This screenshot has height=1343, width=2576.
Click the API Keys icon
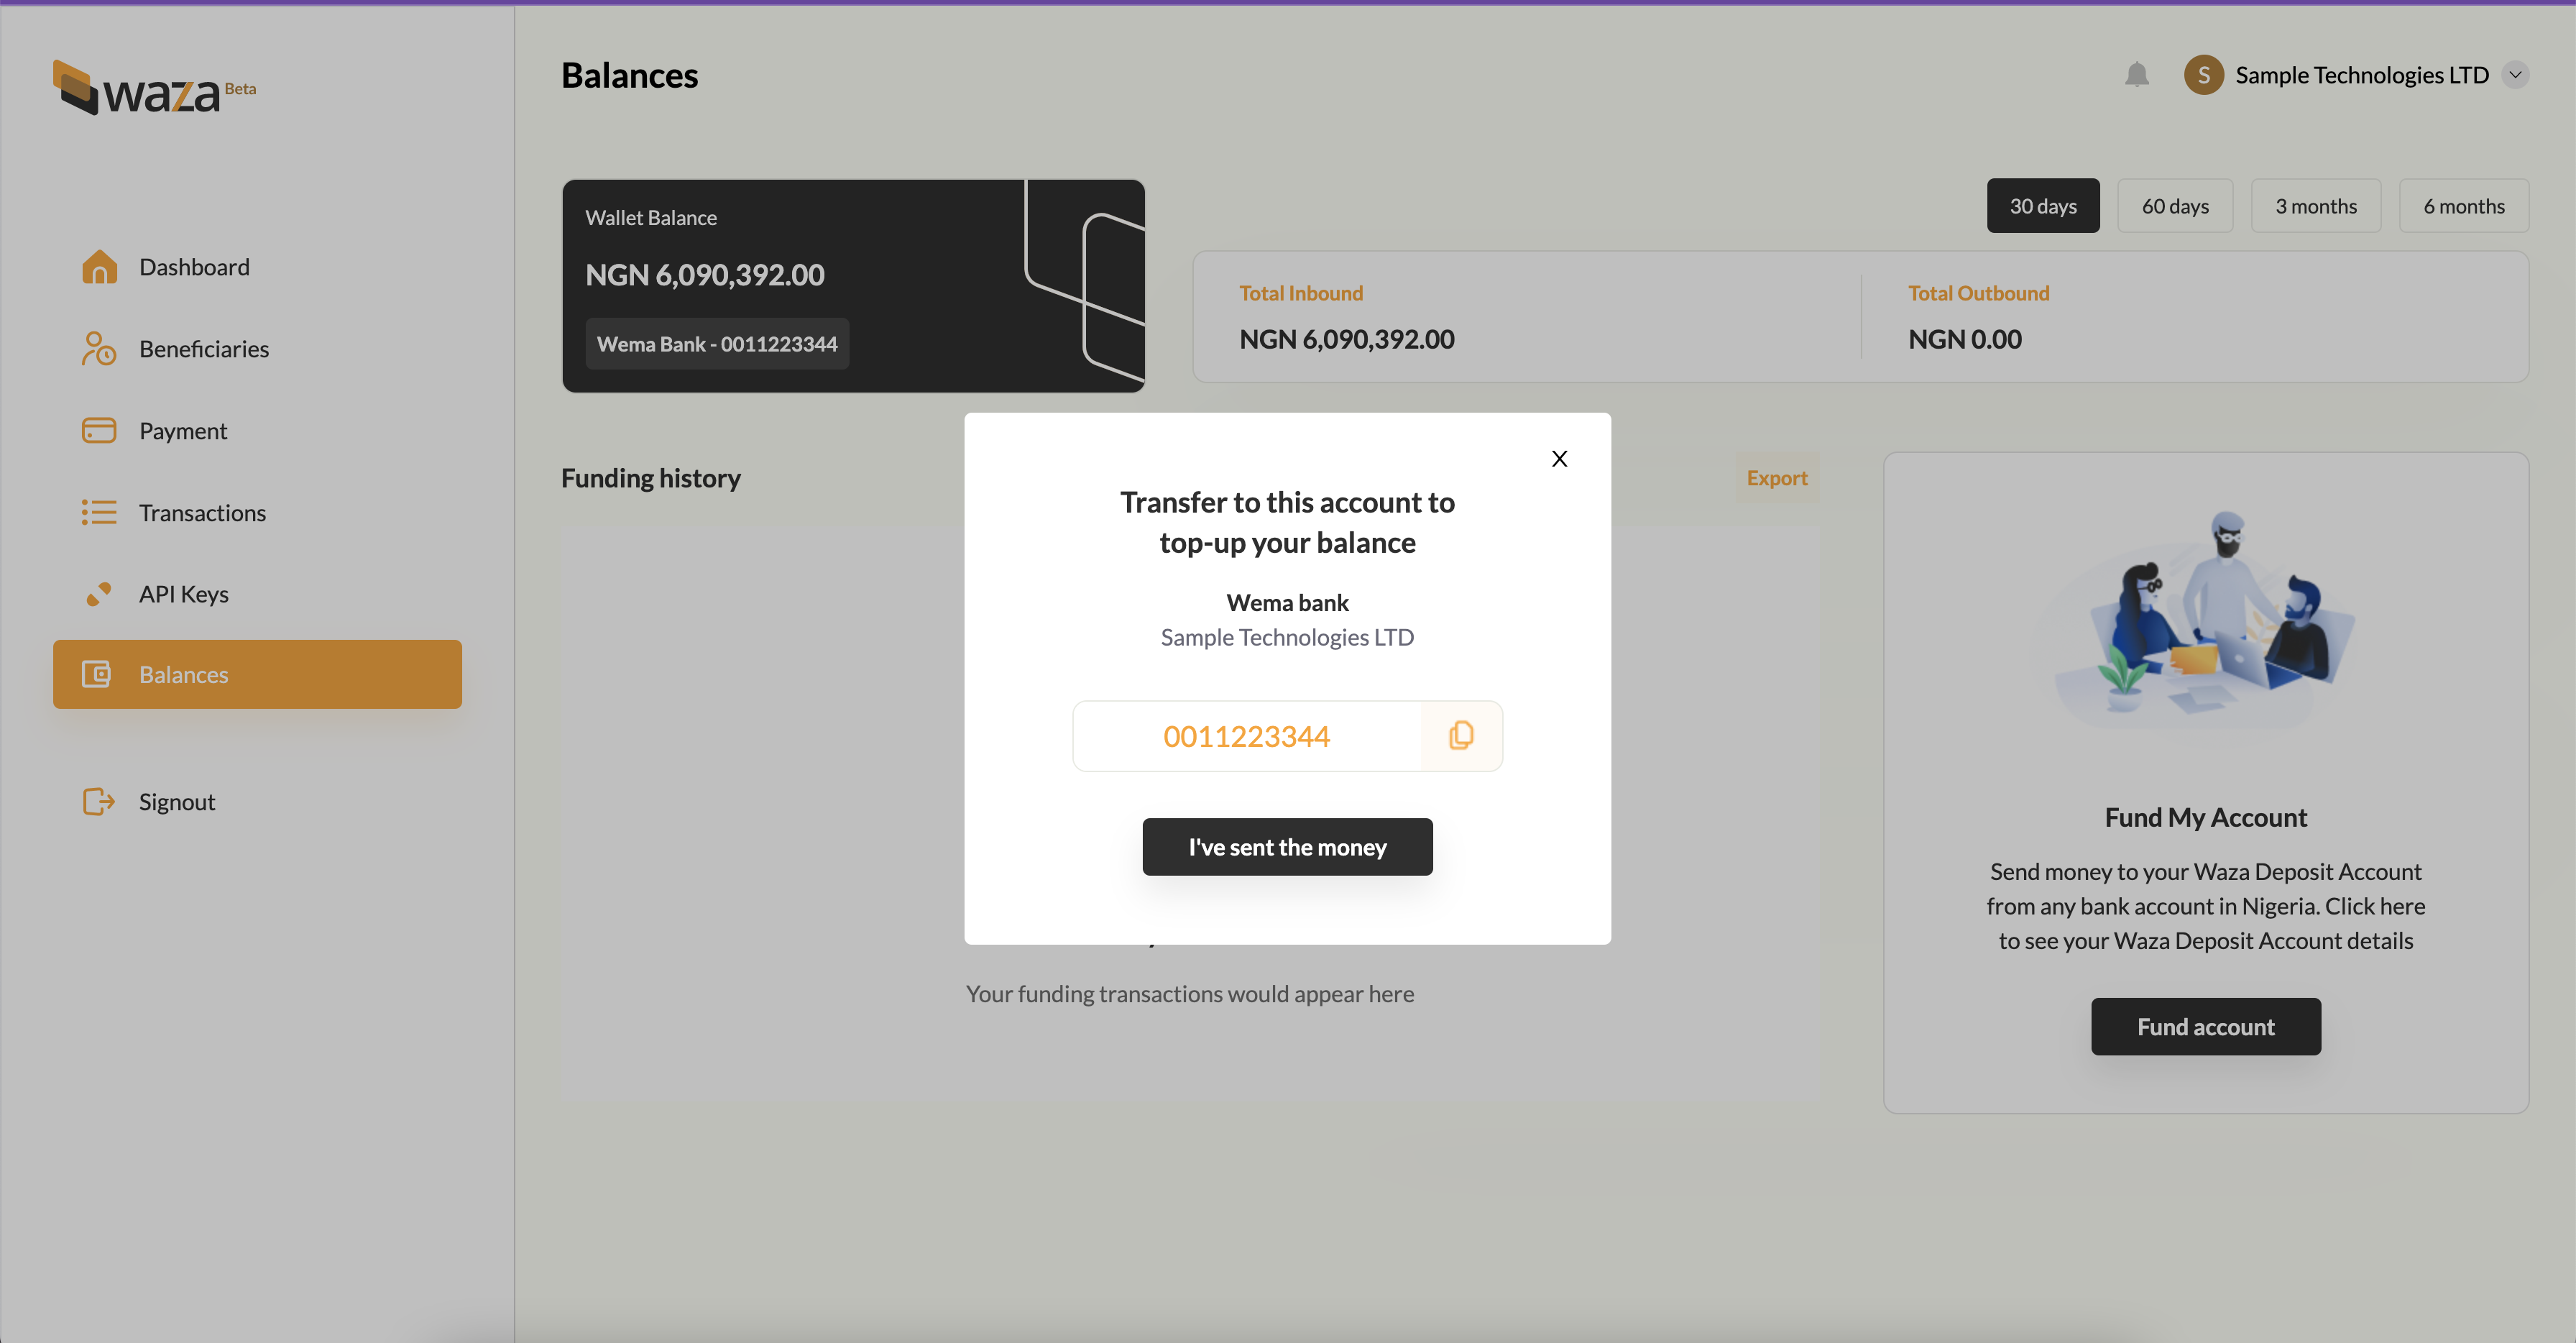point(99,594)
